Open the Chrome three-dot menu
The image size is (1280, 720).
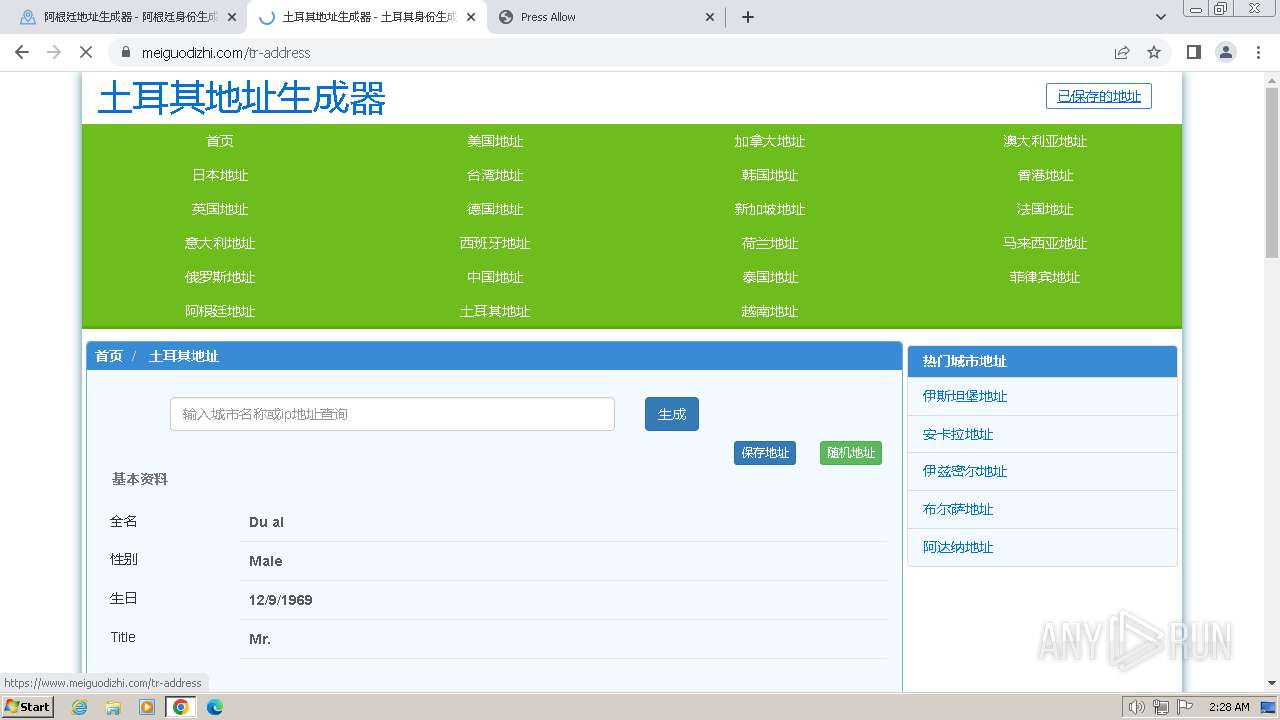coord(1258,52)
